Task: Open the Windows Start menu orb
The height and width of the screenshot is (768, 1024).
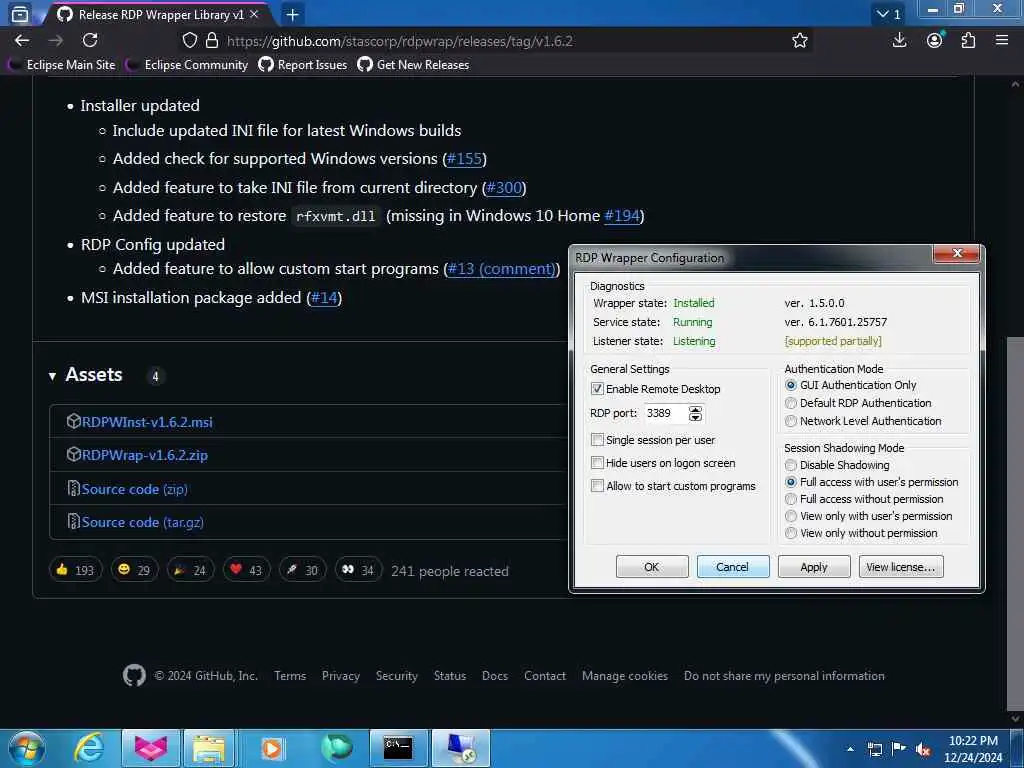Action: [27, 748]
